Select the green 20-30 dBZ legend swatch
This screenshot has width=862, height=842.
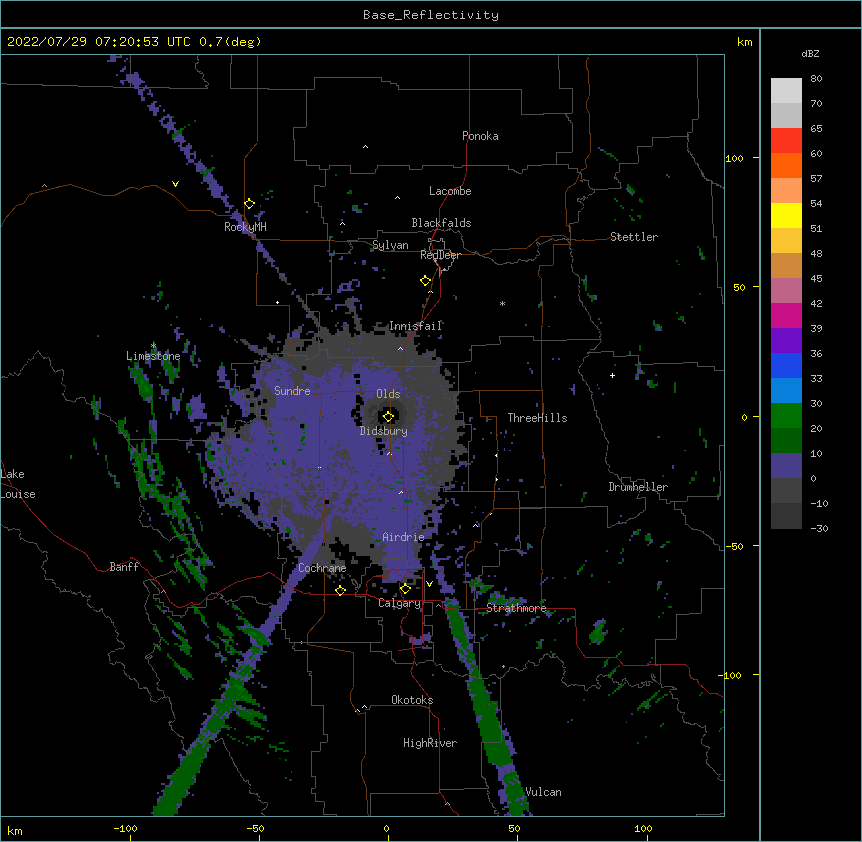pyautogui.click(x=786, y=416)
